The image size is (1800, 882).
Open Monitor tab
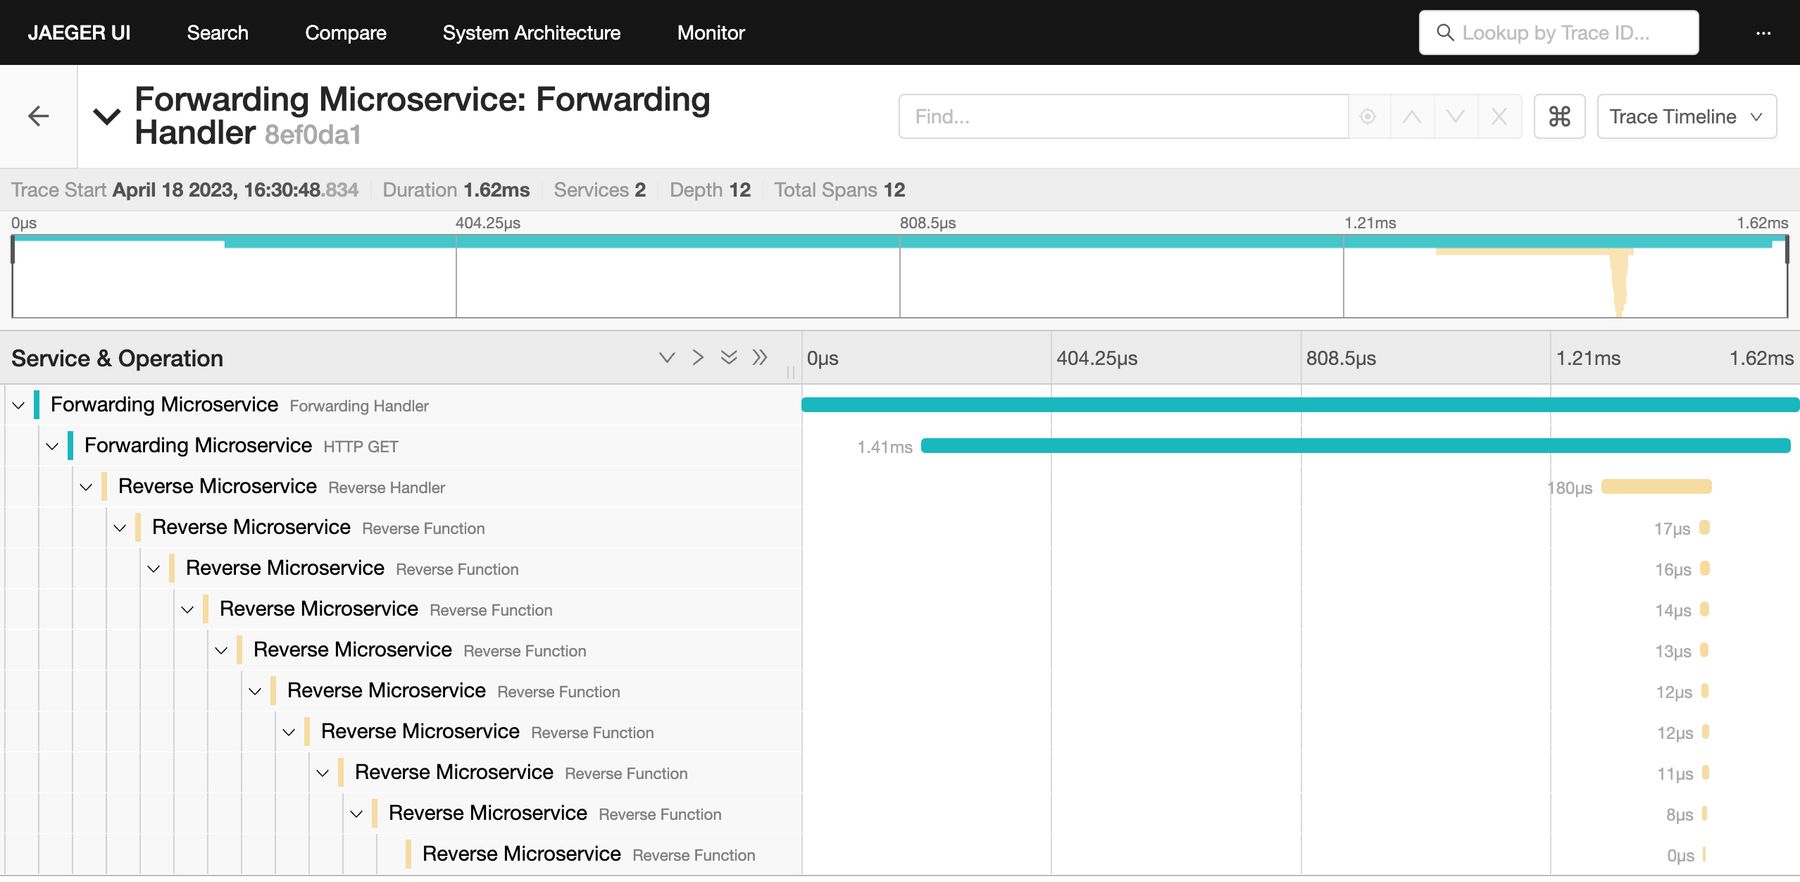(x=711, y=32)
